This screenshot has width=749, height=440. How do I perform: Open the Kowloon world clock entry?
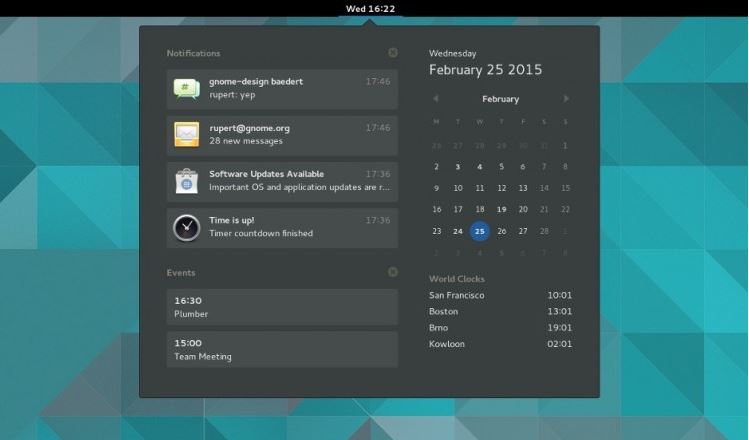[500, 344]
